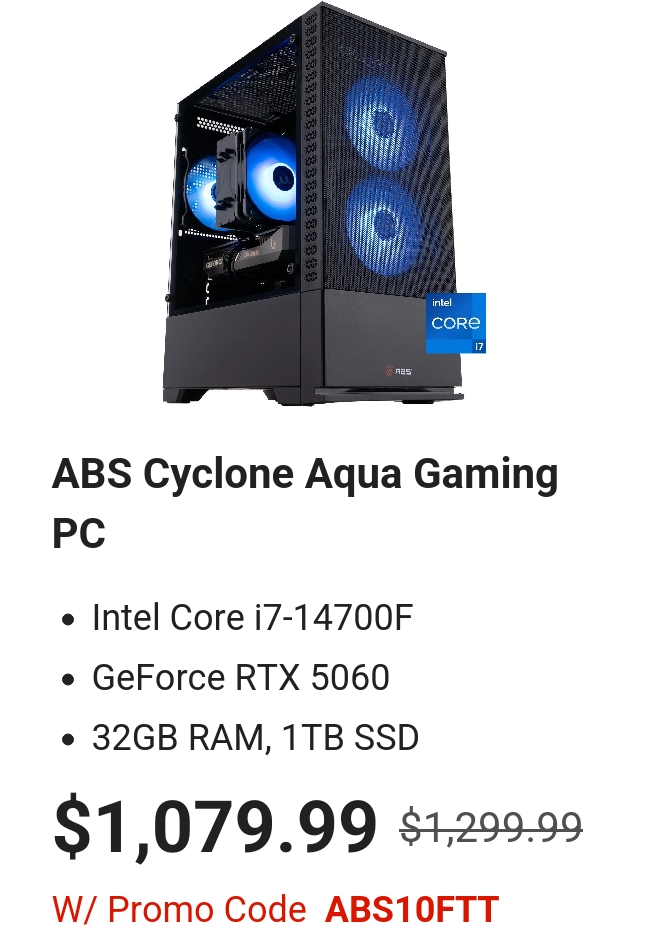Open the ABS Cyclone Aqua Gaming PC title
This screenshot has width=649, height=936.
[x=305, y=503]
